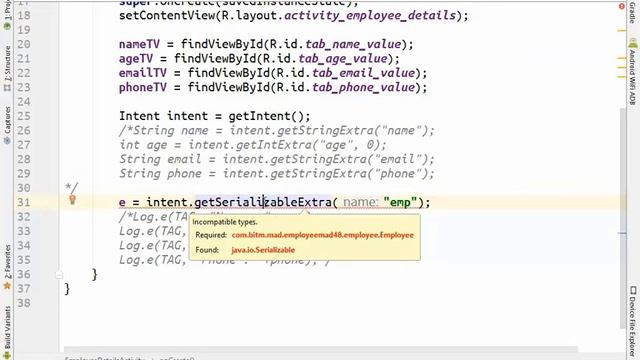Click the required Employee type in tooltip

[322, 235]
